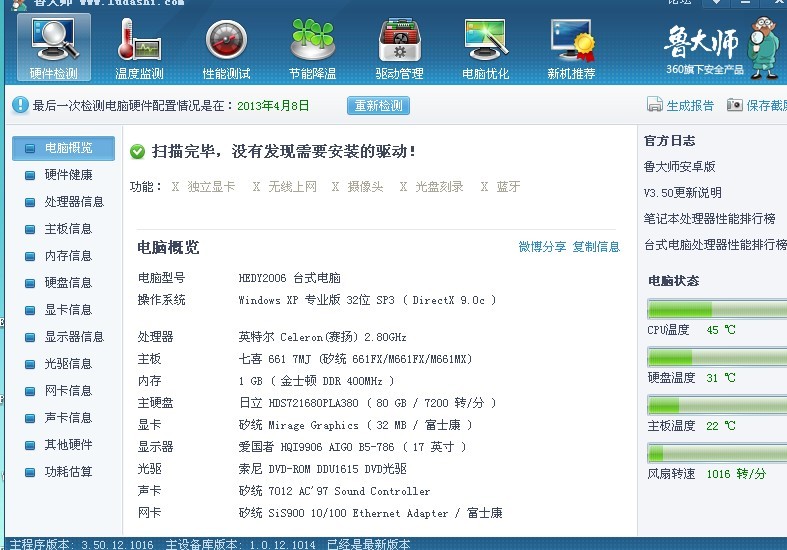Open 硬盘信息 from the left menu
Screen dimensions: 787x550
click(x=68, y=283)
